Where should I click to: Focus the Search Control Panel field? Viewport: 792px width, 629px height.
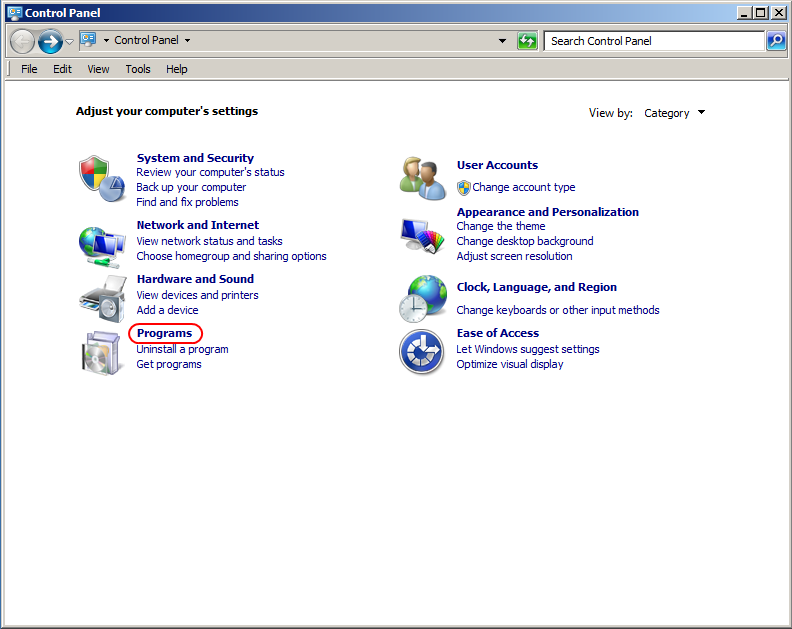click(654, 41)
